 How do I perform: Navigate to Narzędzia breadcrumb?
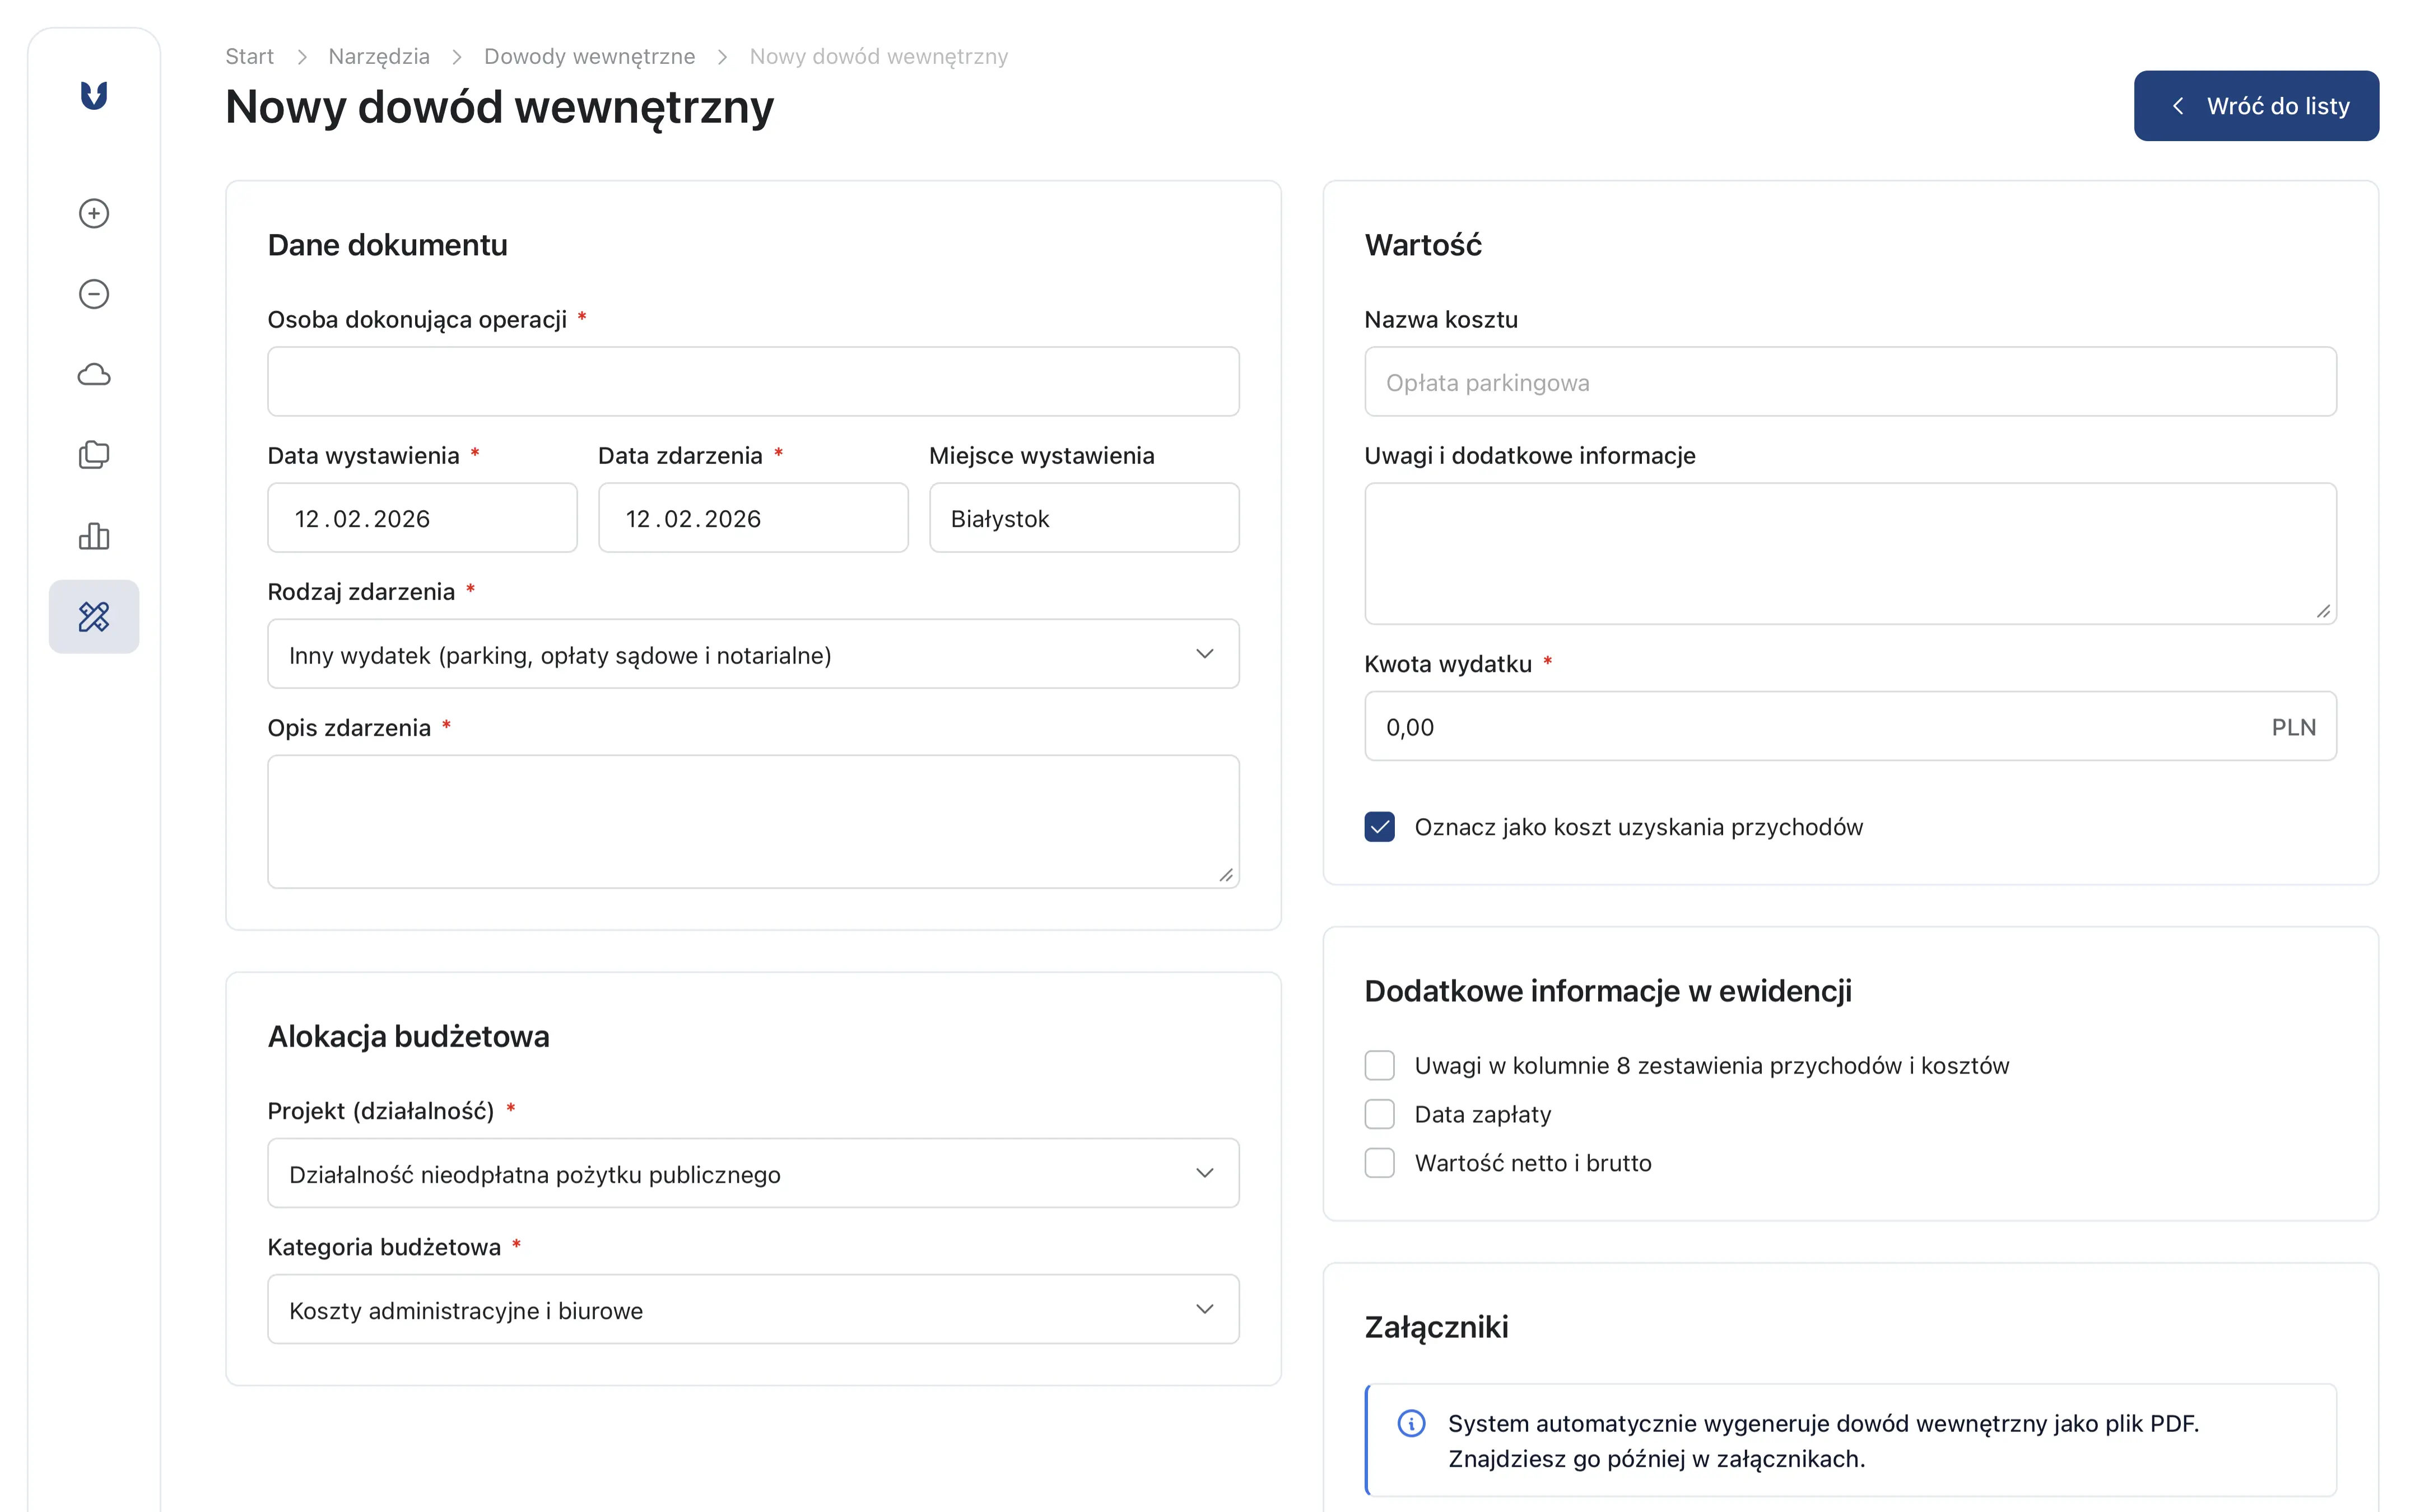(378, 57)
